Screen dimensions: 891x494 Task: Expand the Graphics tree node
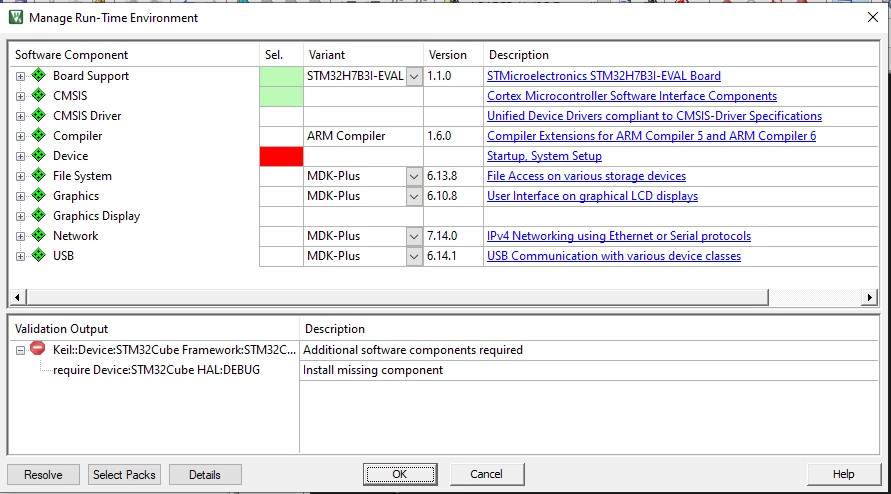[x=20, y=196]
